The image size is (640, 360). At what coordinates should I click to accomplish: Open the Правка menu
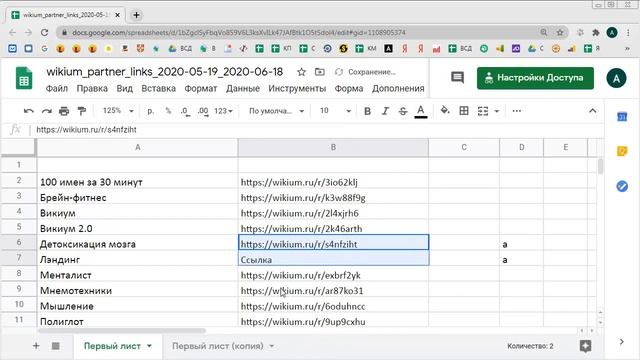click(x=92, y=88)
